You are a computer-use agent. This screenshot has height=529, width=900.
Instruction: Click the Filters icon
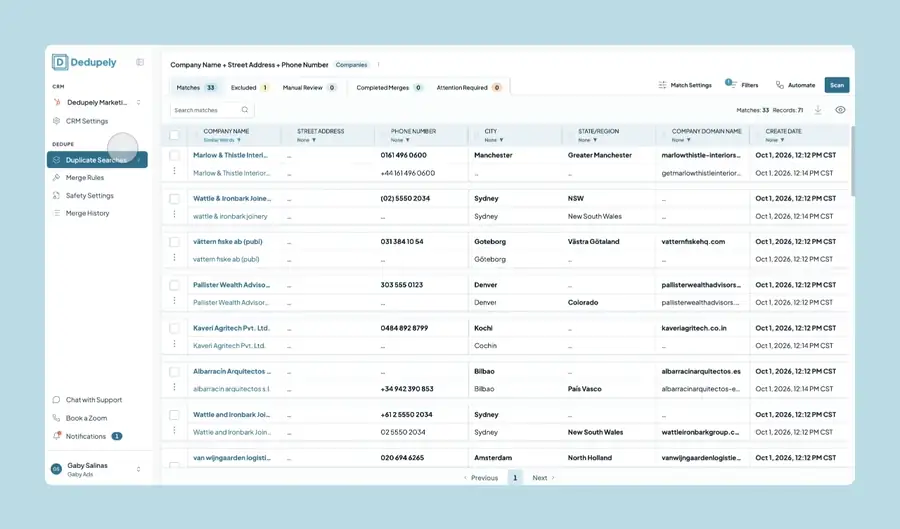click(x=730, y=84)
